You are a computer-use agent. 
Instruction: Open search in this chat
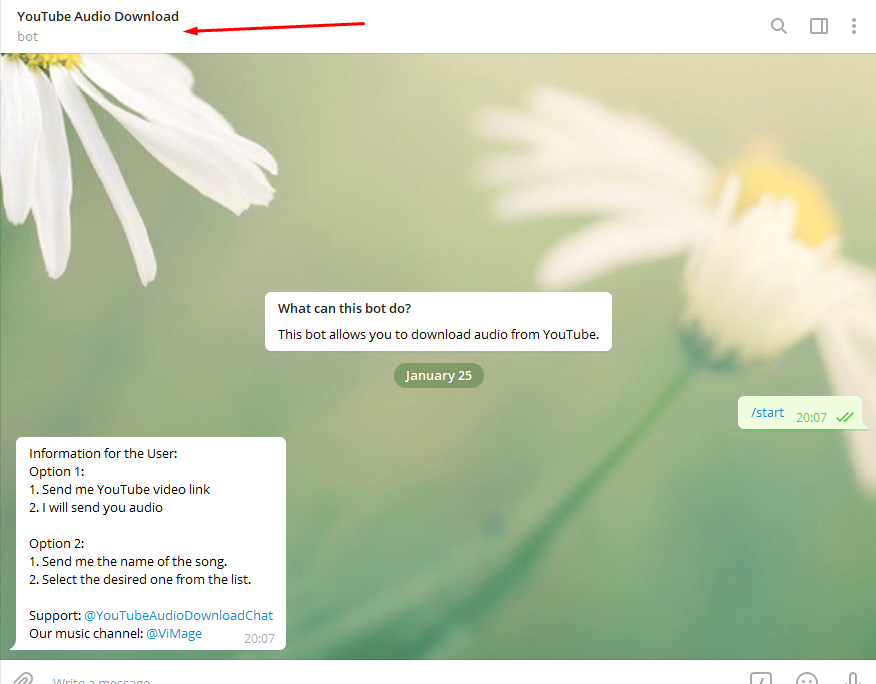tap(778, 26)
